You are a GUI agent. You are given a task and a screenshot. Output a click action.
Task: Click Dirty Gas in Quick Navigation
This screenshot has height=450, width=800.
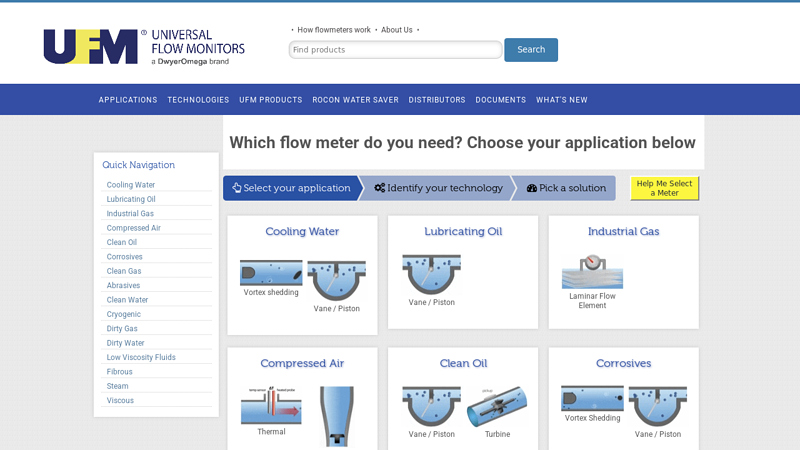tap(122, 329)
